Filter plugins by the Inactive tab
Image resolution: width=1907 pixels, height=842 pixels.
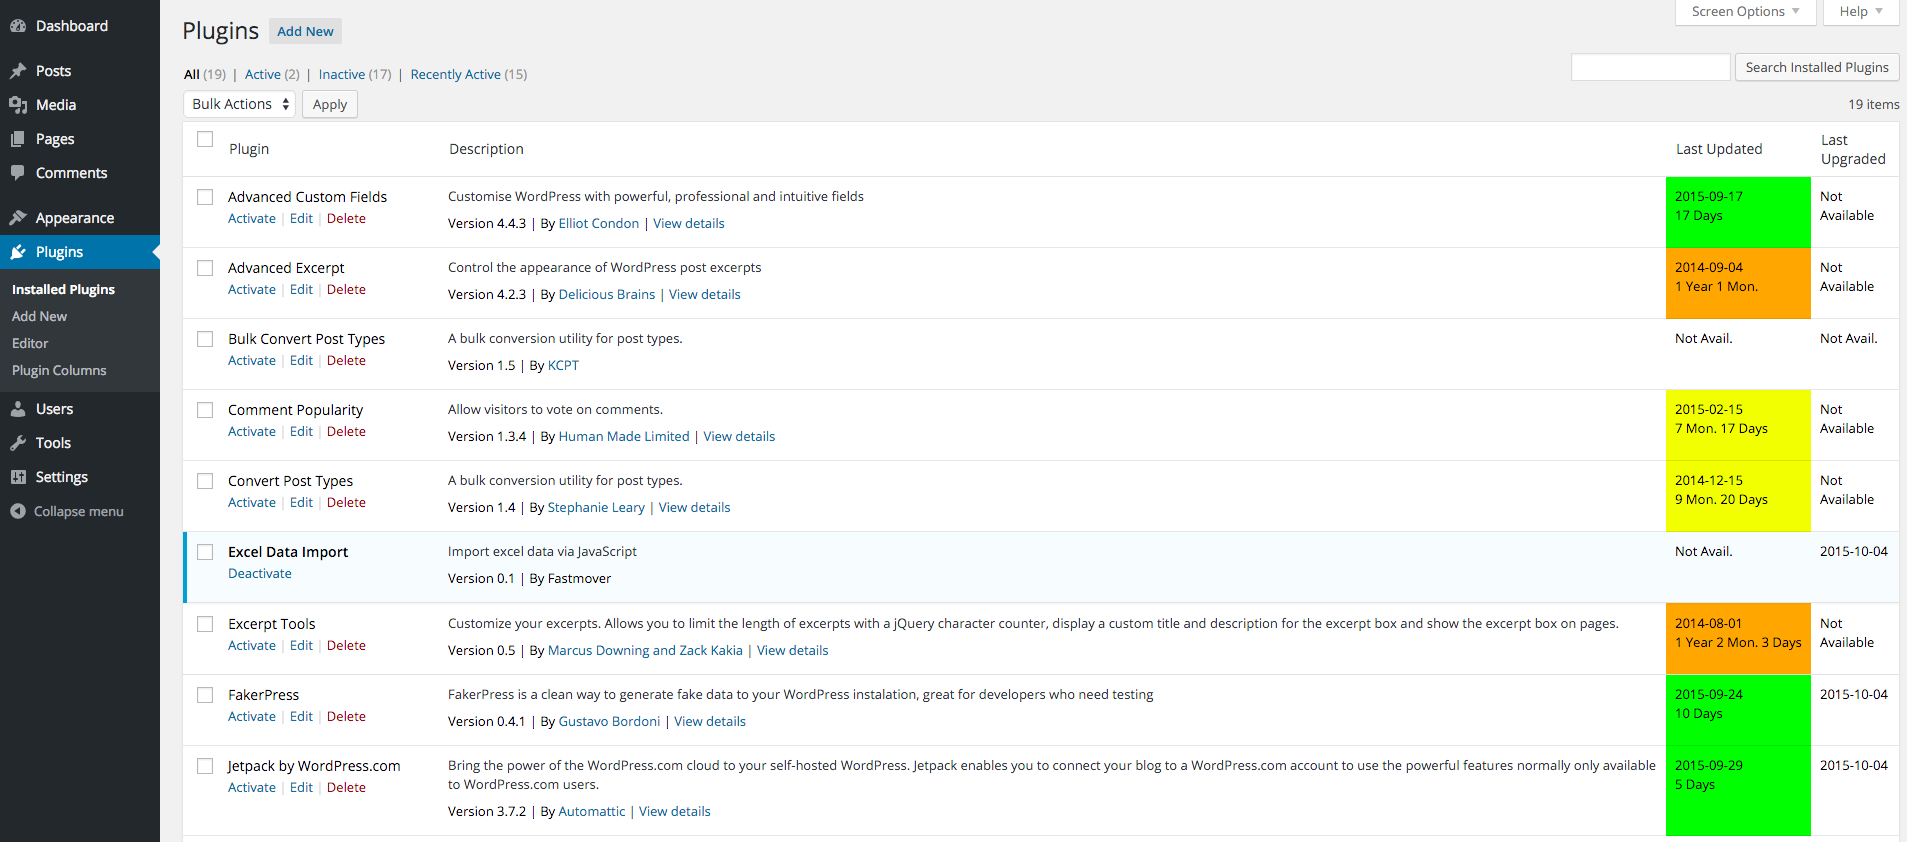click(x=342, y=75)
